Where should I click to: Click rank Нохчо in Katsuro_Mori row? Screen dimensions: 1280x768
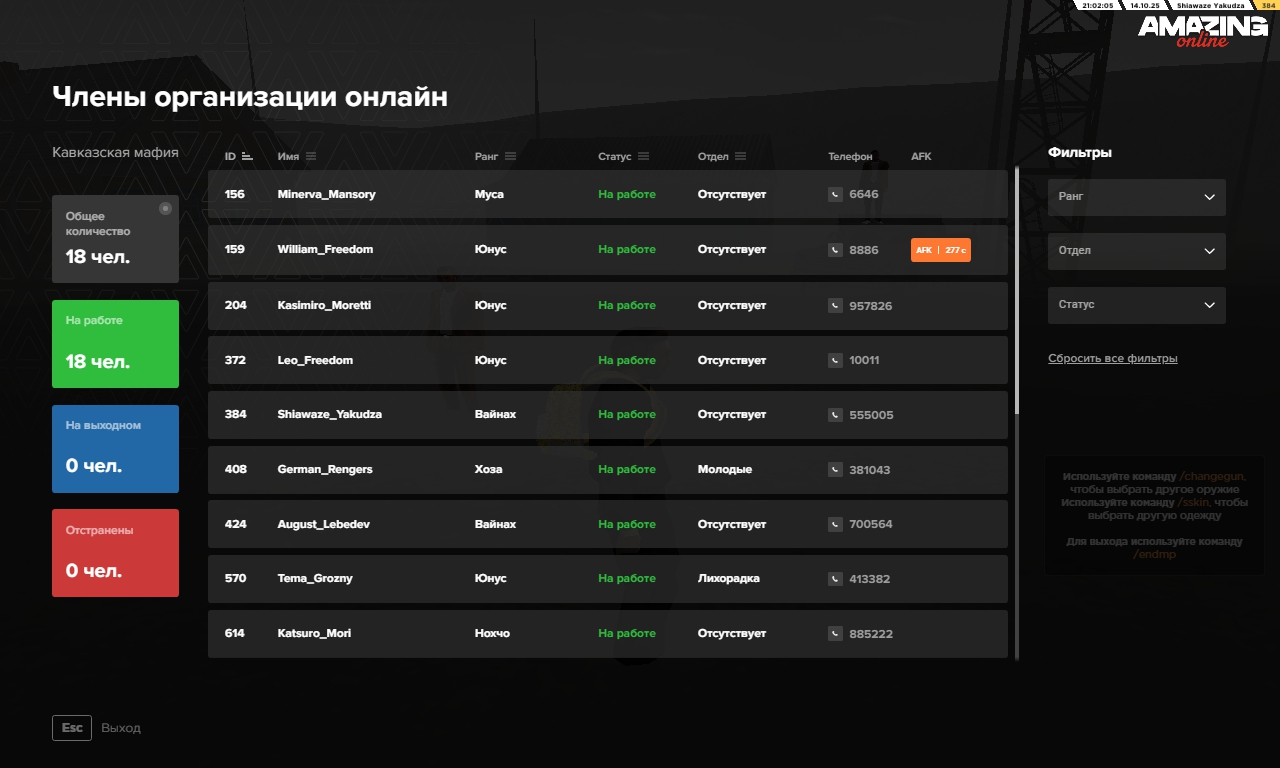click(x=492, y=633)
